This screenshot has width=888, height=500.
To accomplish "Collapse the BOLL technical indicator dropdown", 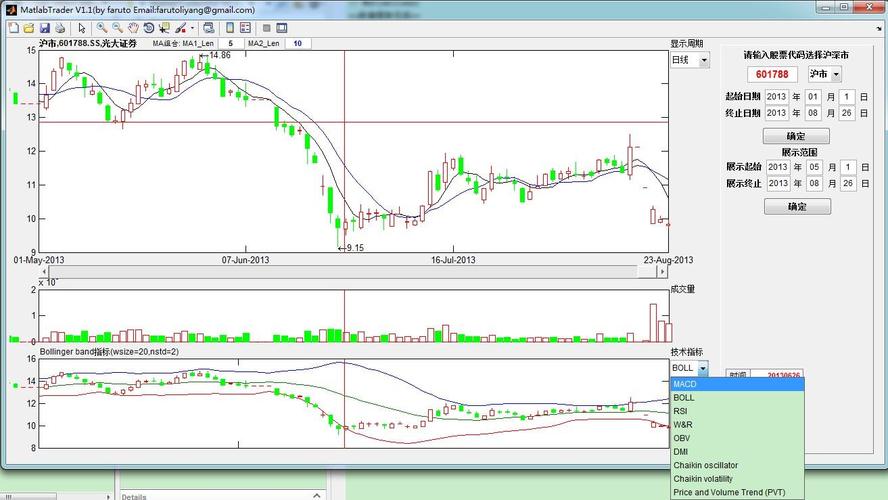I will (703, 368).
